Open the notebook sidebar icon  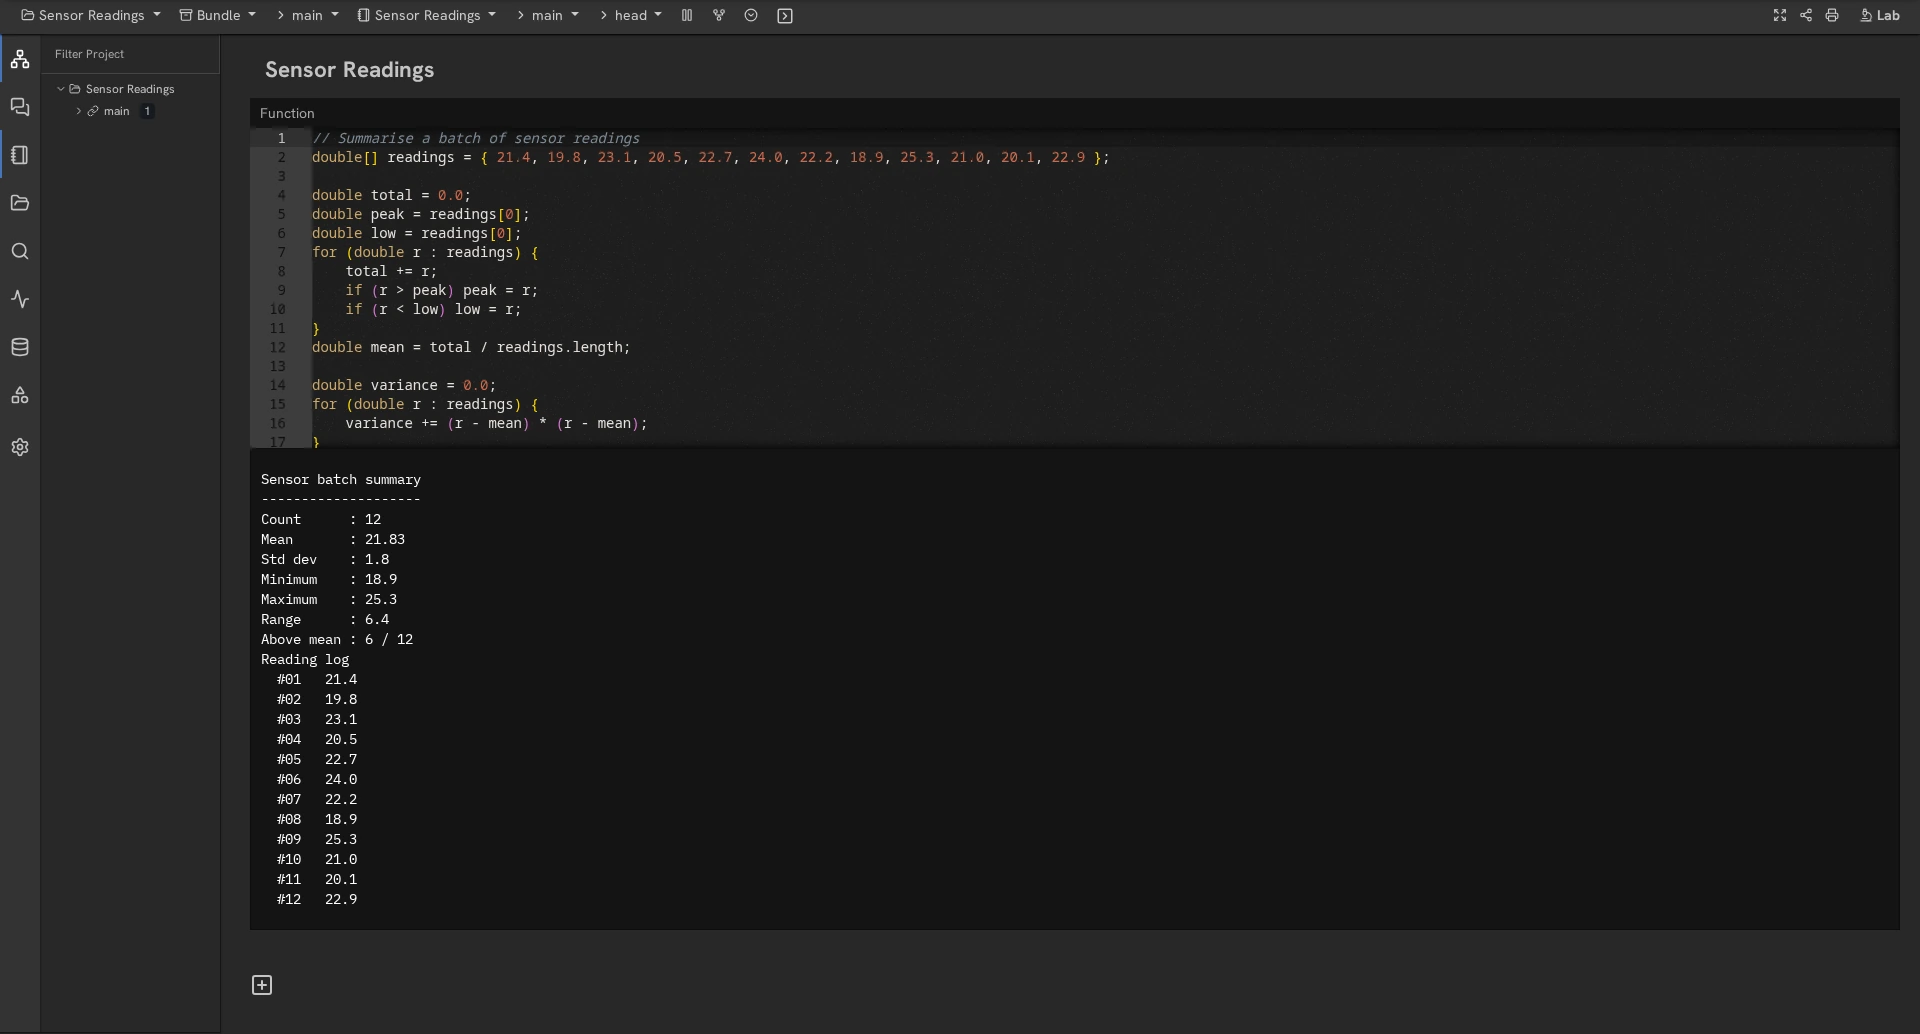tap(20, 155)
